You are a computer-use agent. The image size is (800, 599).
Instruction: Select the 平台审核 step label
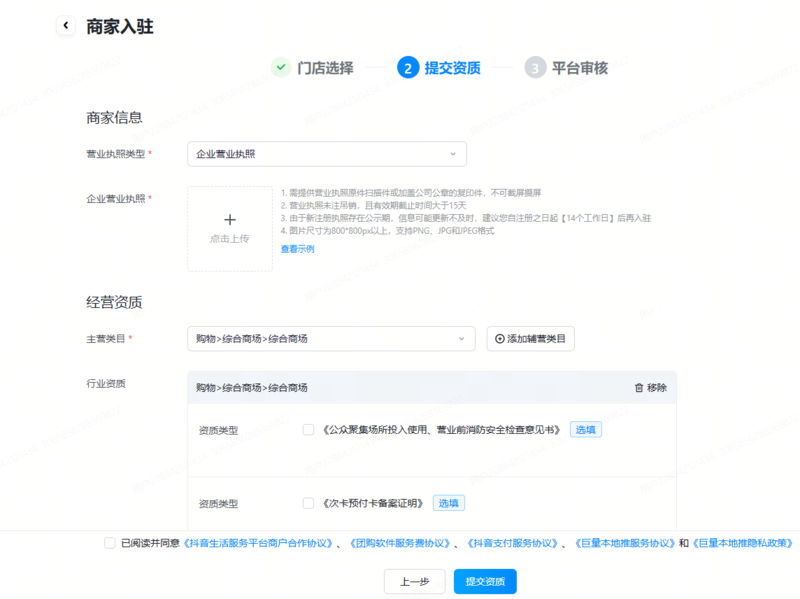575,68
